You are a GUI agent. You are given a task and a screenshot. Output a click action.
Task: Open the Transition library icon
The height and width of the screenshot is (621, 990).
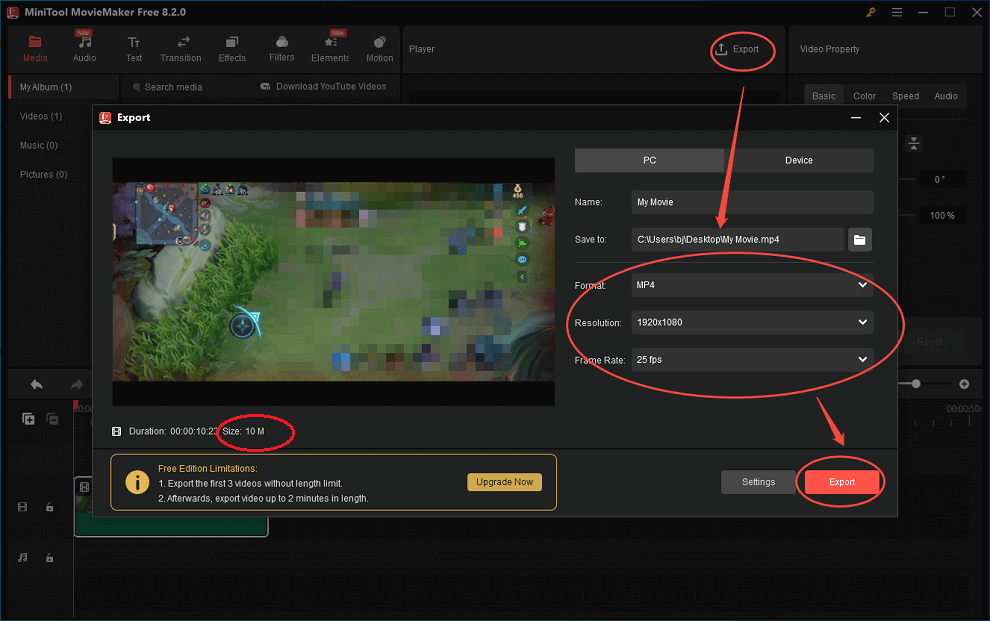(183, 42)
